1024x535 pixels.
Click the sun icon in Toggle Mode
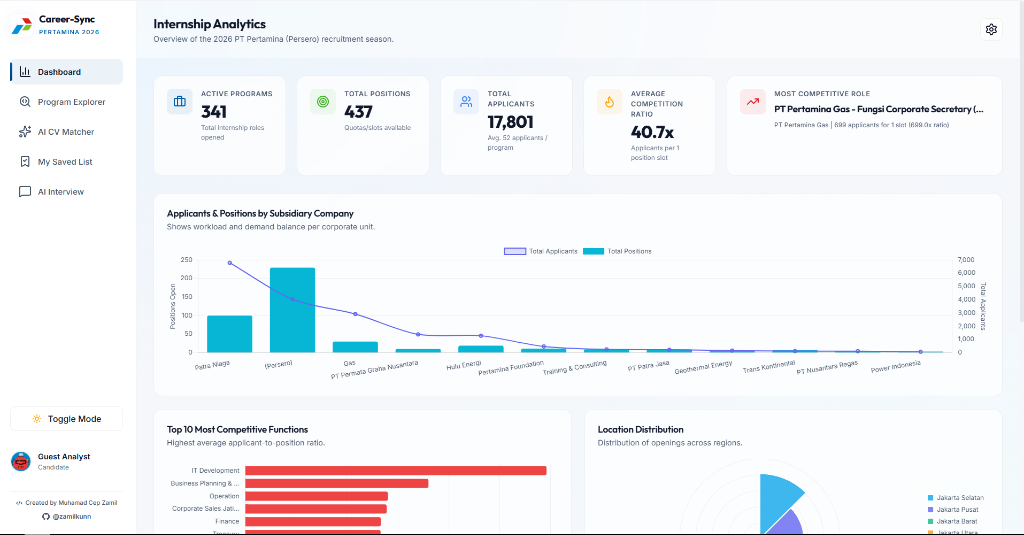[x=37, y=419]
